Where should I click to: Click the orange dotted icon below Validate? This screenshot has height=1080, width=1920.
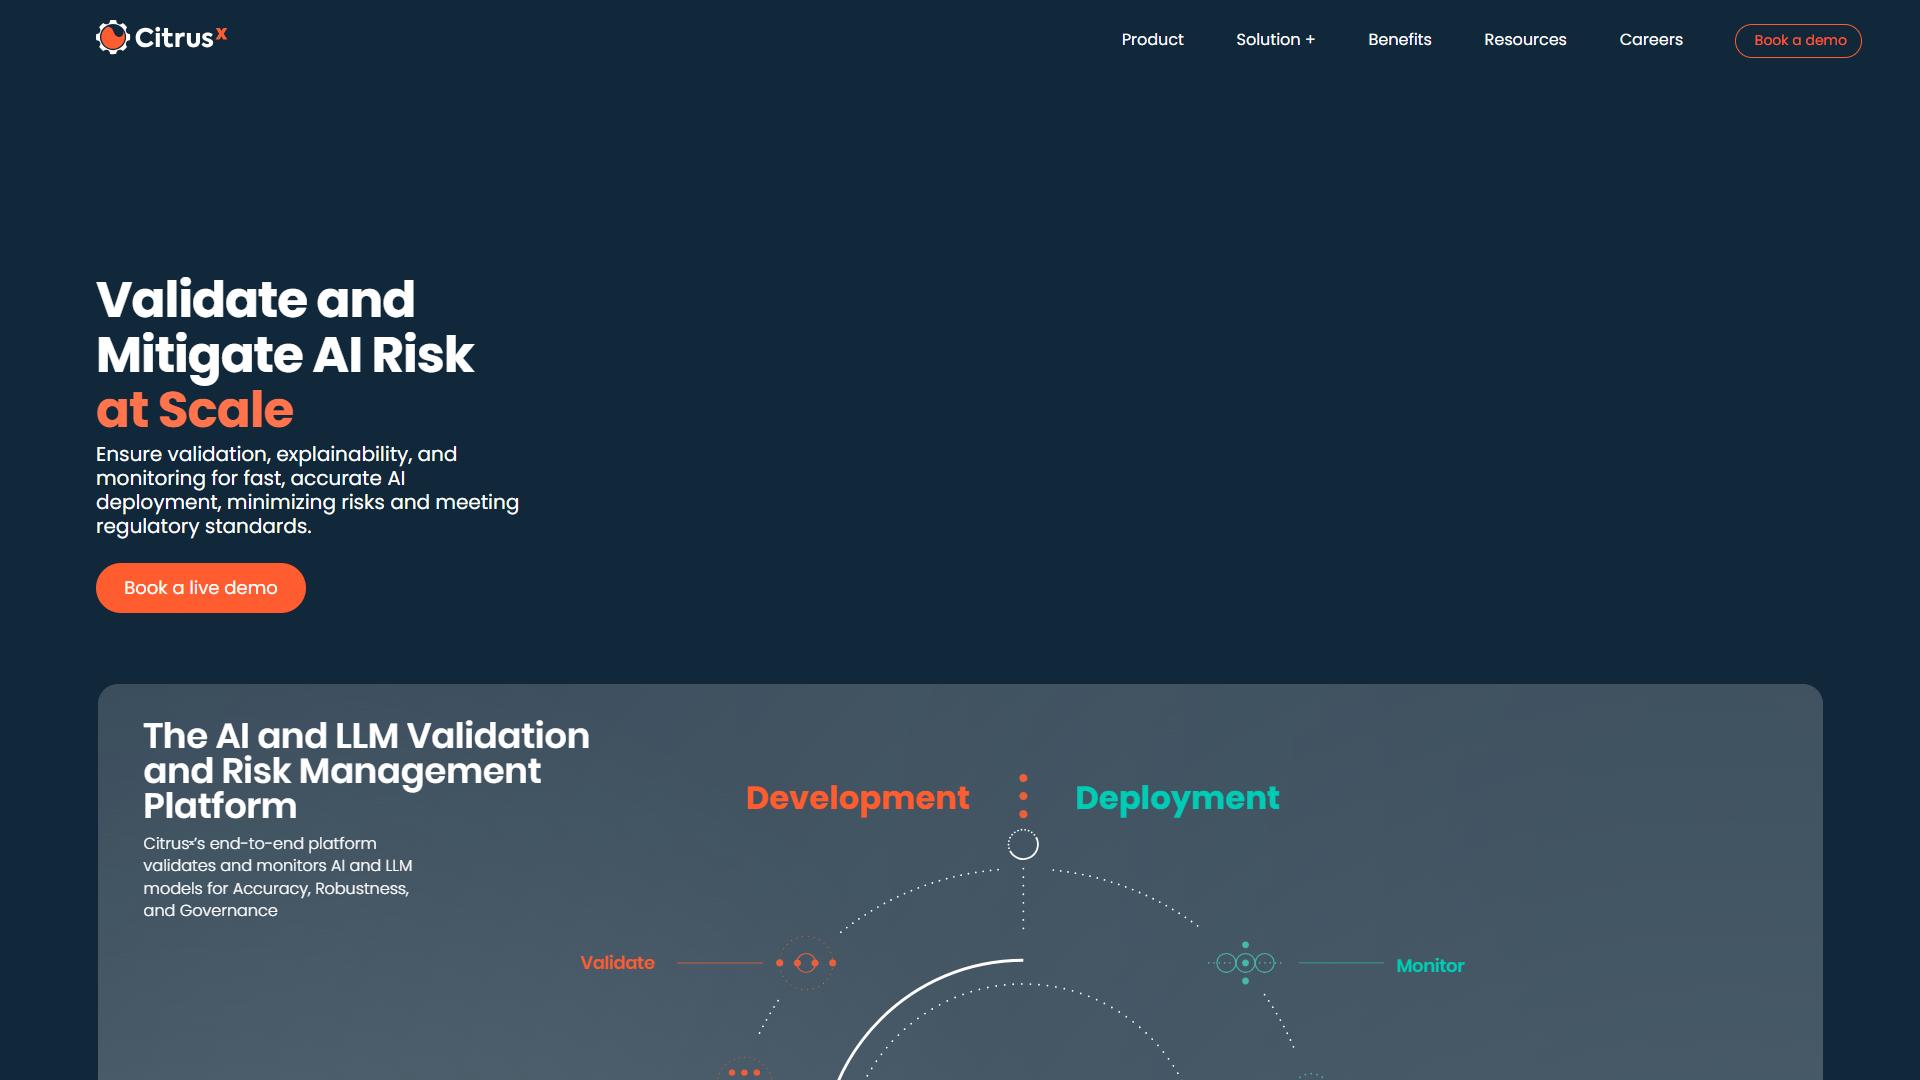[x=744, y=1070]
